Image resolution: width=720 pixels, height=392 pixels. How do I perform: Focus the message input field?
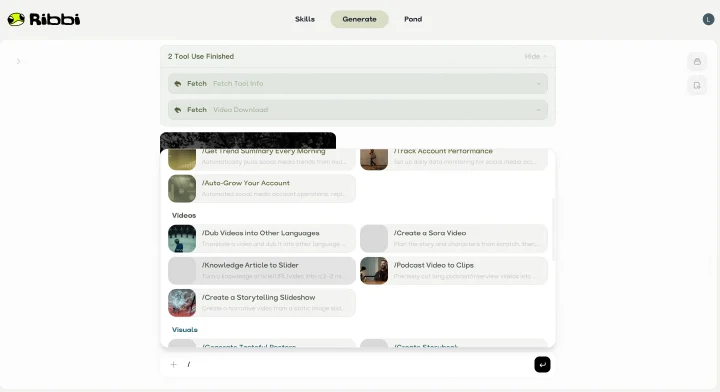[x=358, y=364]
